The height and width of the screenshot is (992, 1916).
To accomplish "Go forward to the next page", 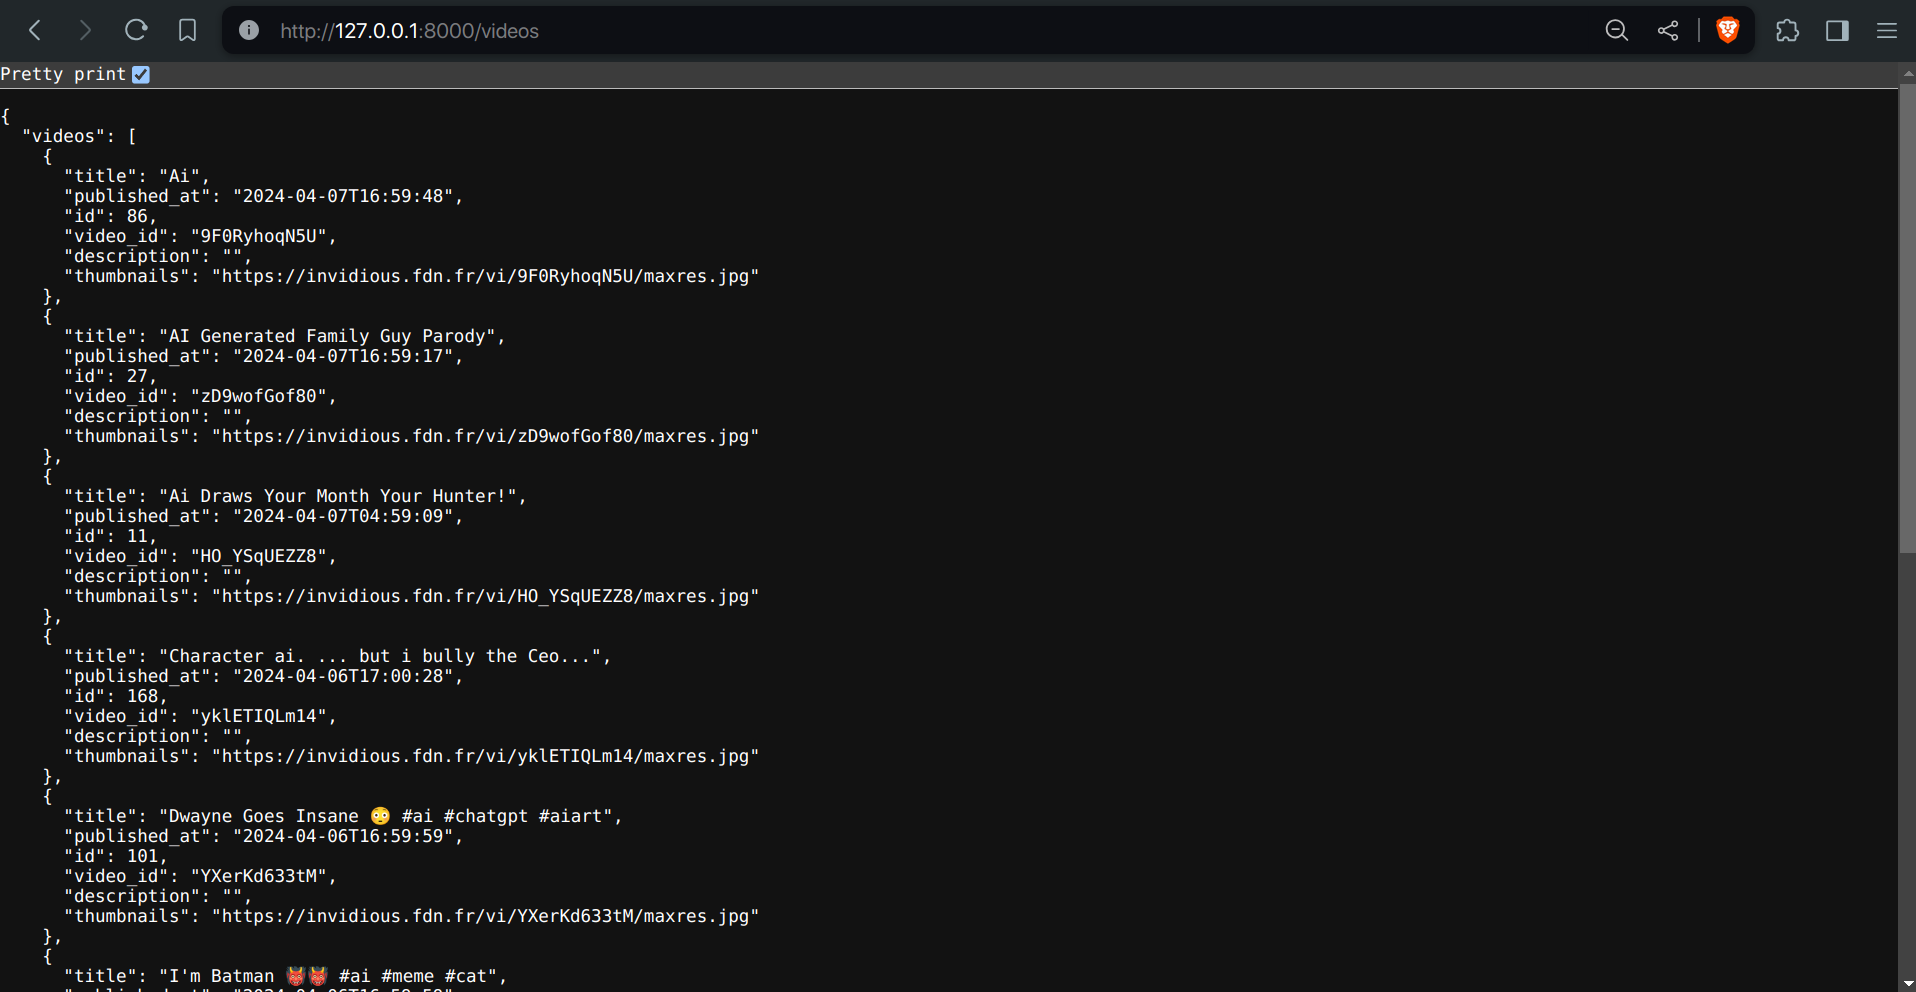I will (85, 31).
